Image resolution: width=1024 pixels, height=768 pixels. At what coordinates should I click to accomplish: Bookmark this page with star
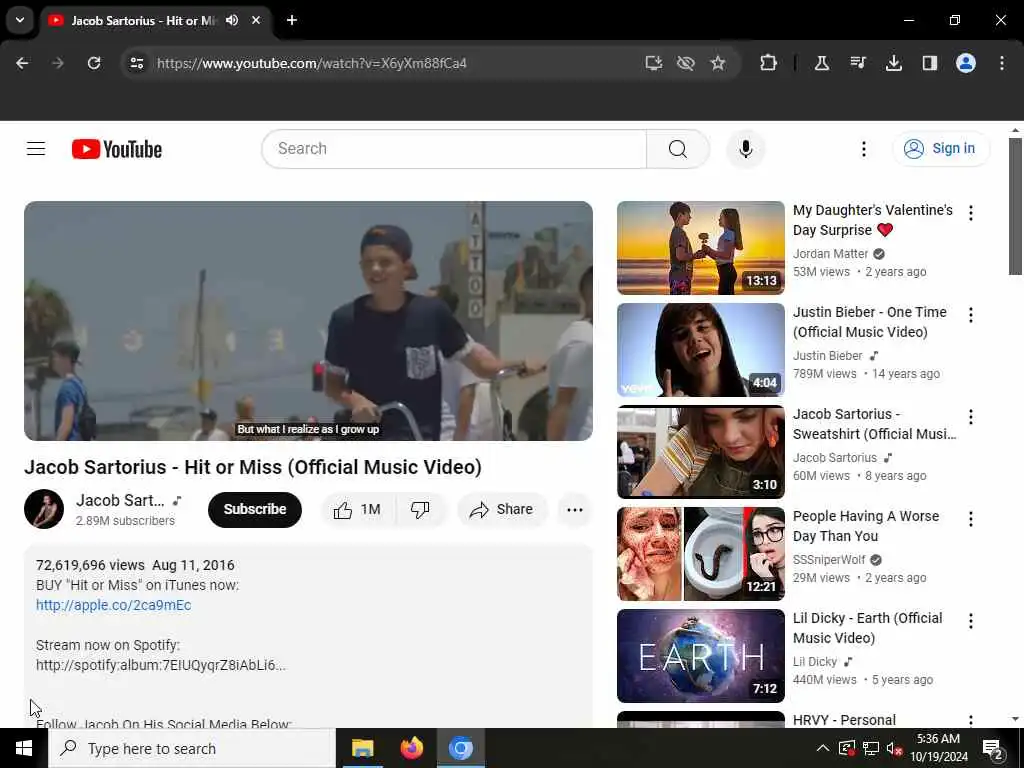pyautogui.click(x=718, y=63)
